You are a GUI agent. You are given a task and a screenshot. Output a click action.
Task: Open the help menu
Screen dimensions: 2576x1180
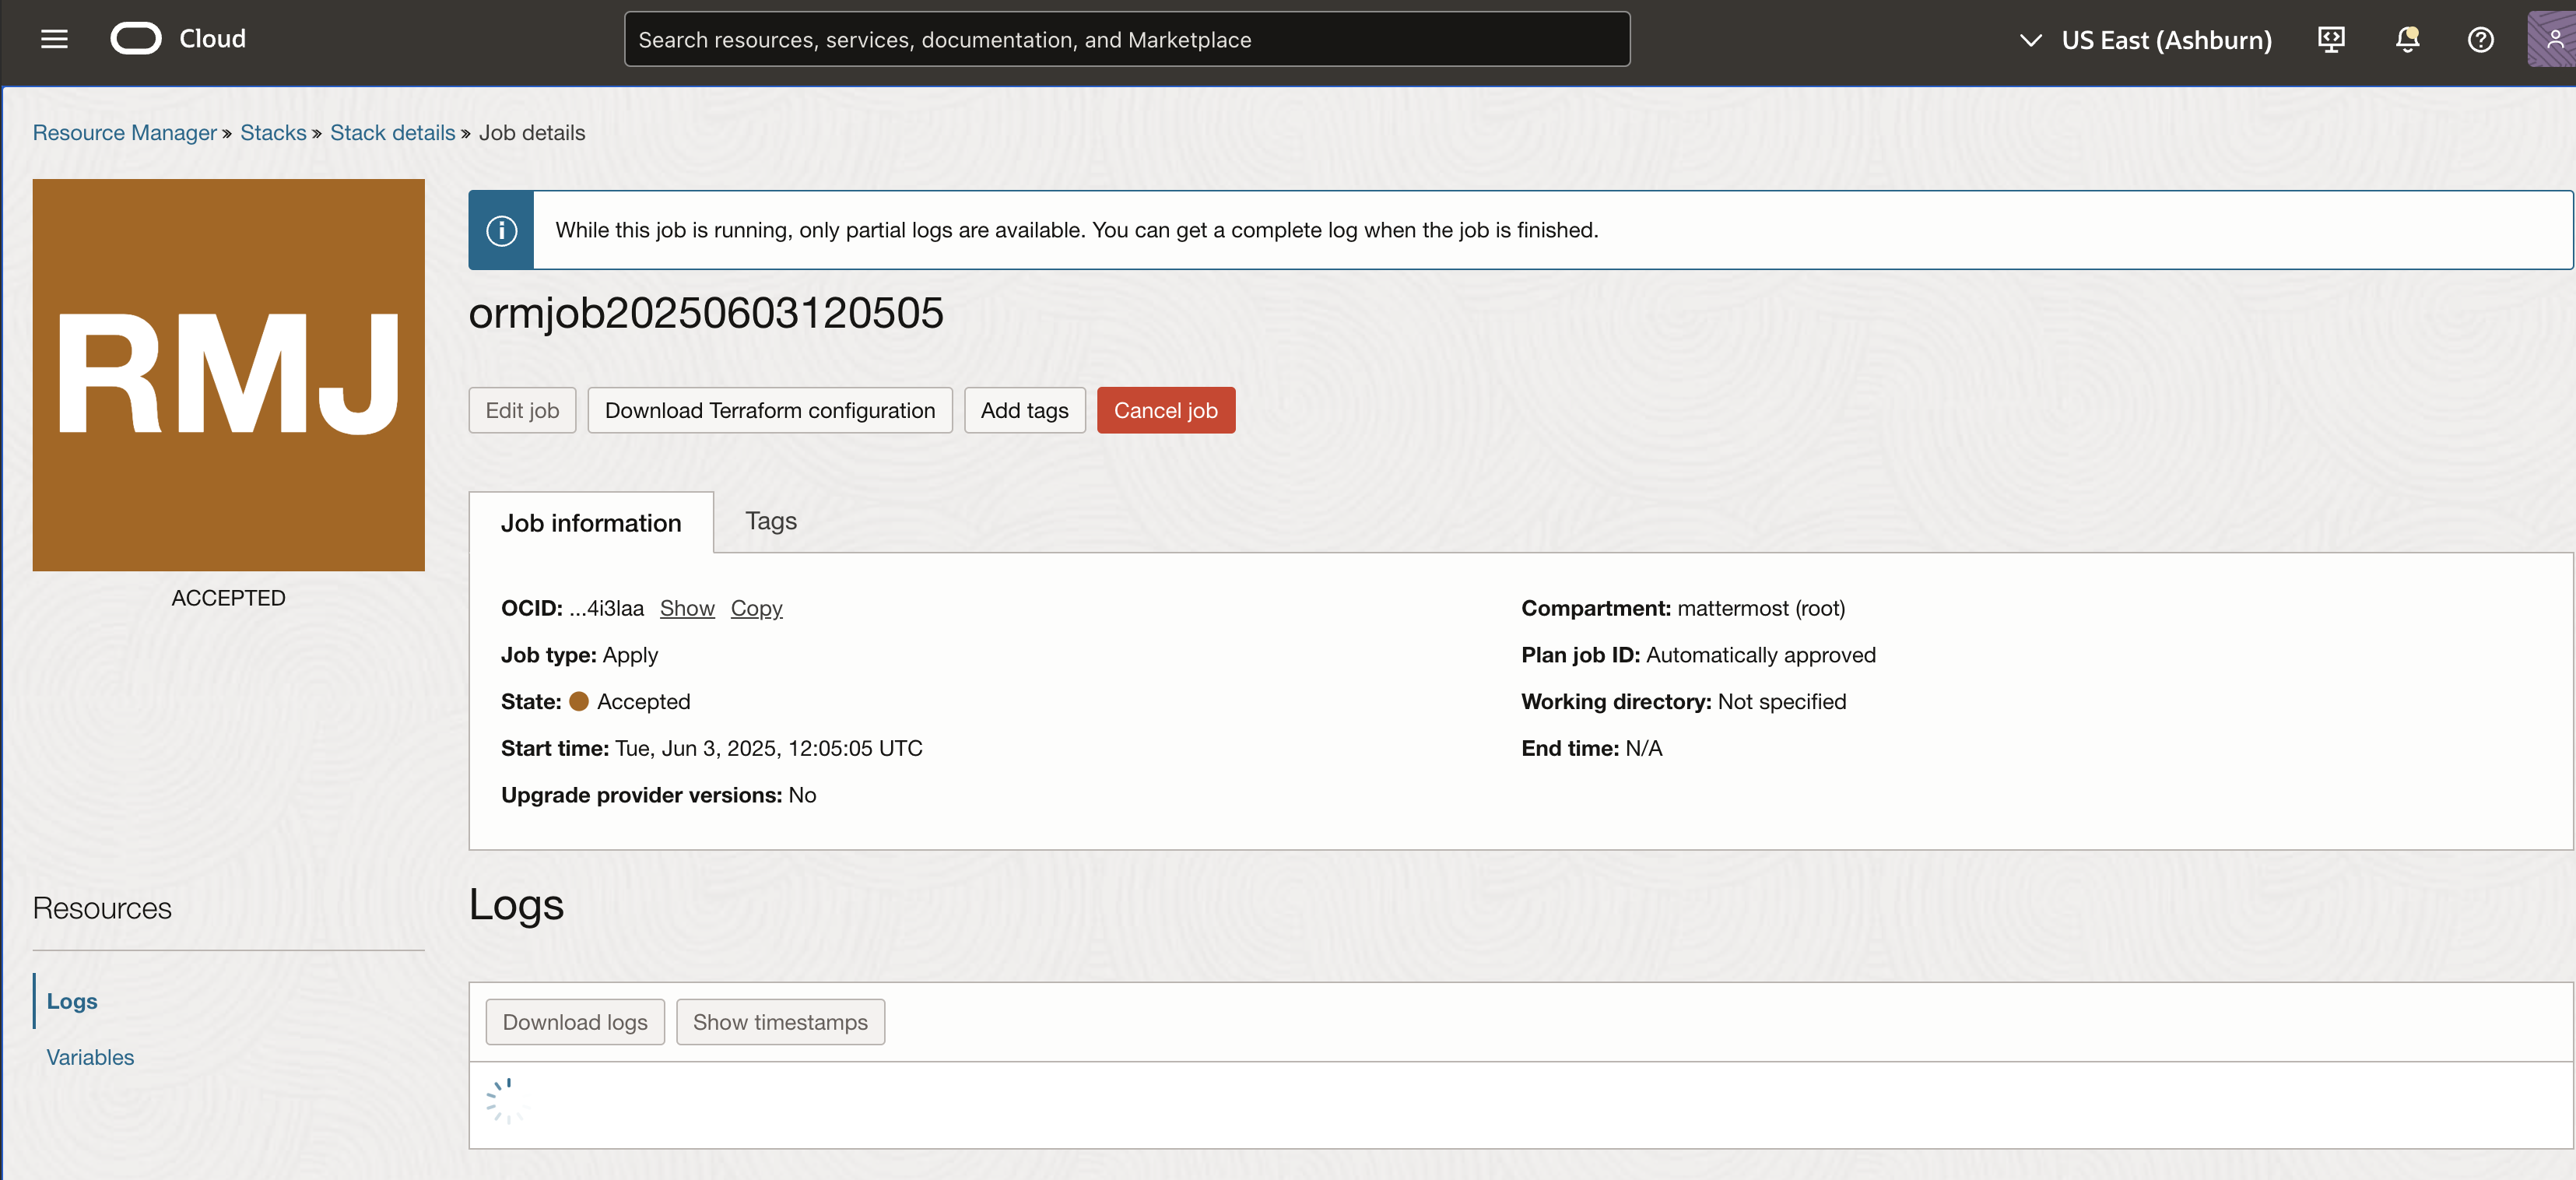(2481, 39)
